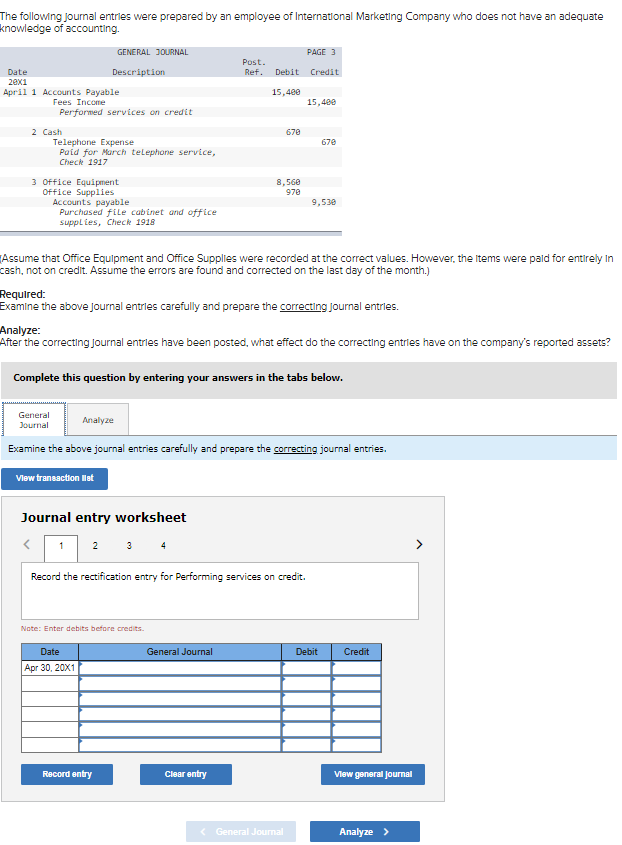
Task: Select account field in second worksheet row
Action: [180, 684]
